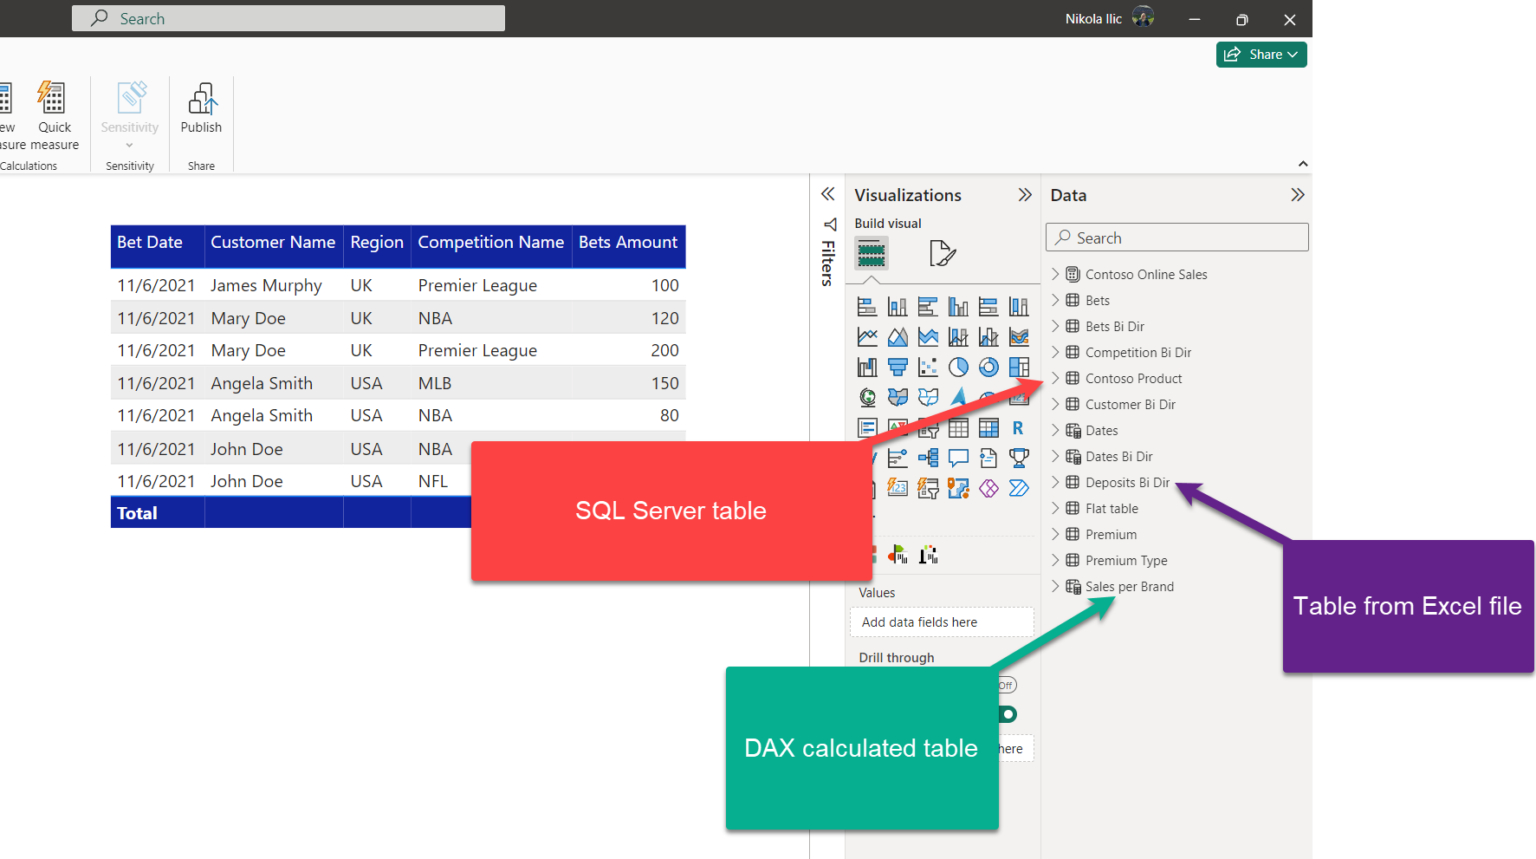Switch to the Build visual tab

[x=871, y=254]
